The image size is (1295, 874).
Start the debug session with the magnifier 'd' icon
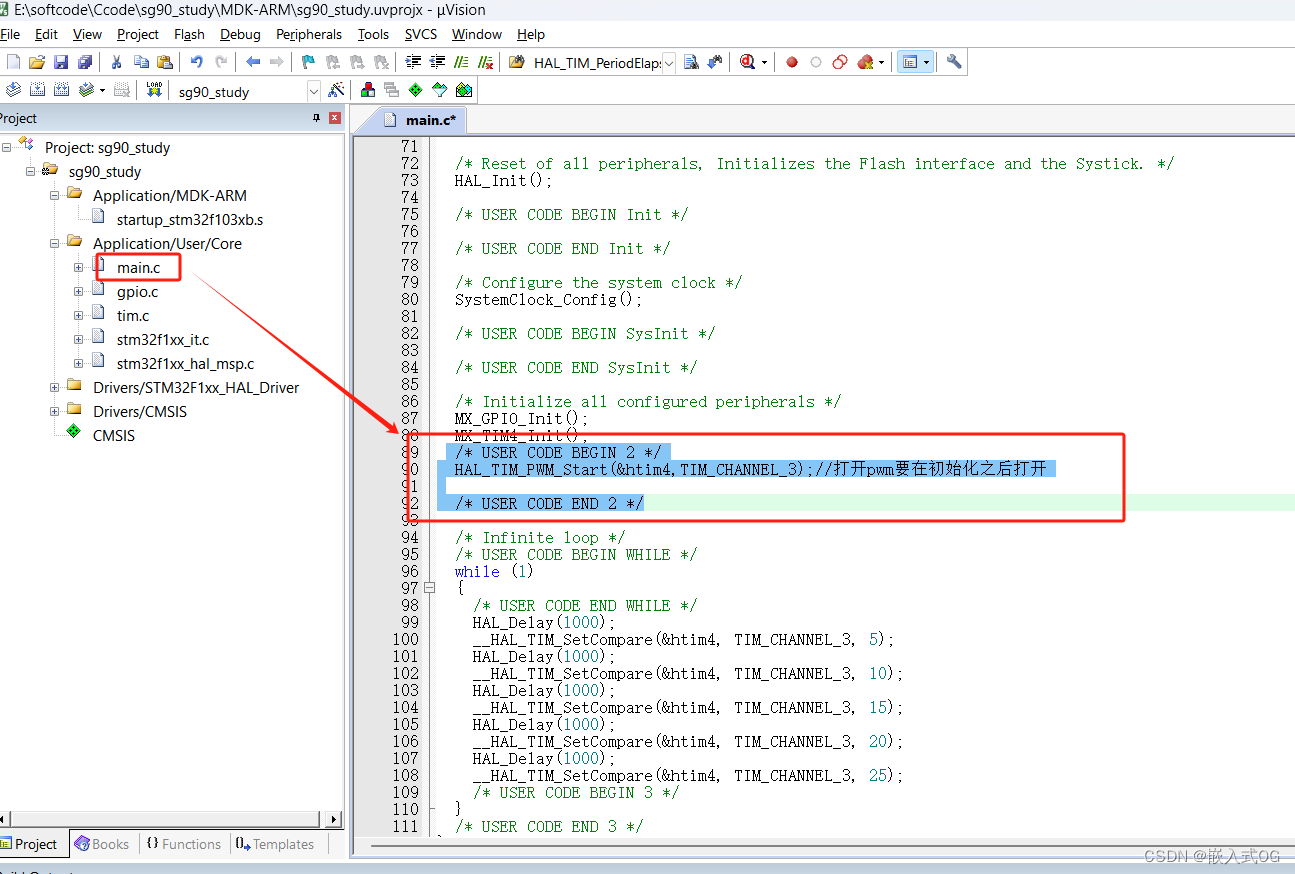coord(748,62)
